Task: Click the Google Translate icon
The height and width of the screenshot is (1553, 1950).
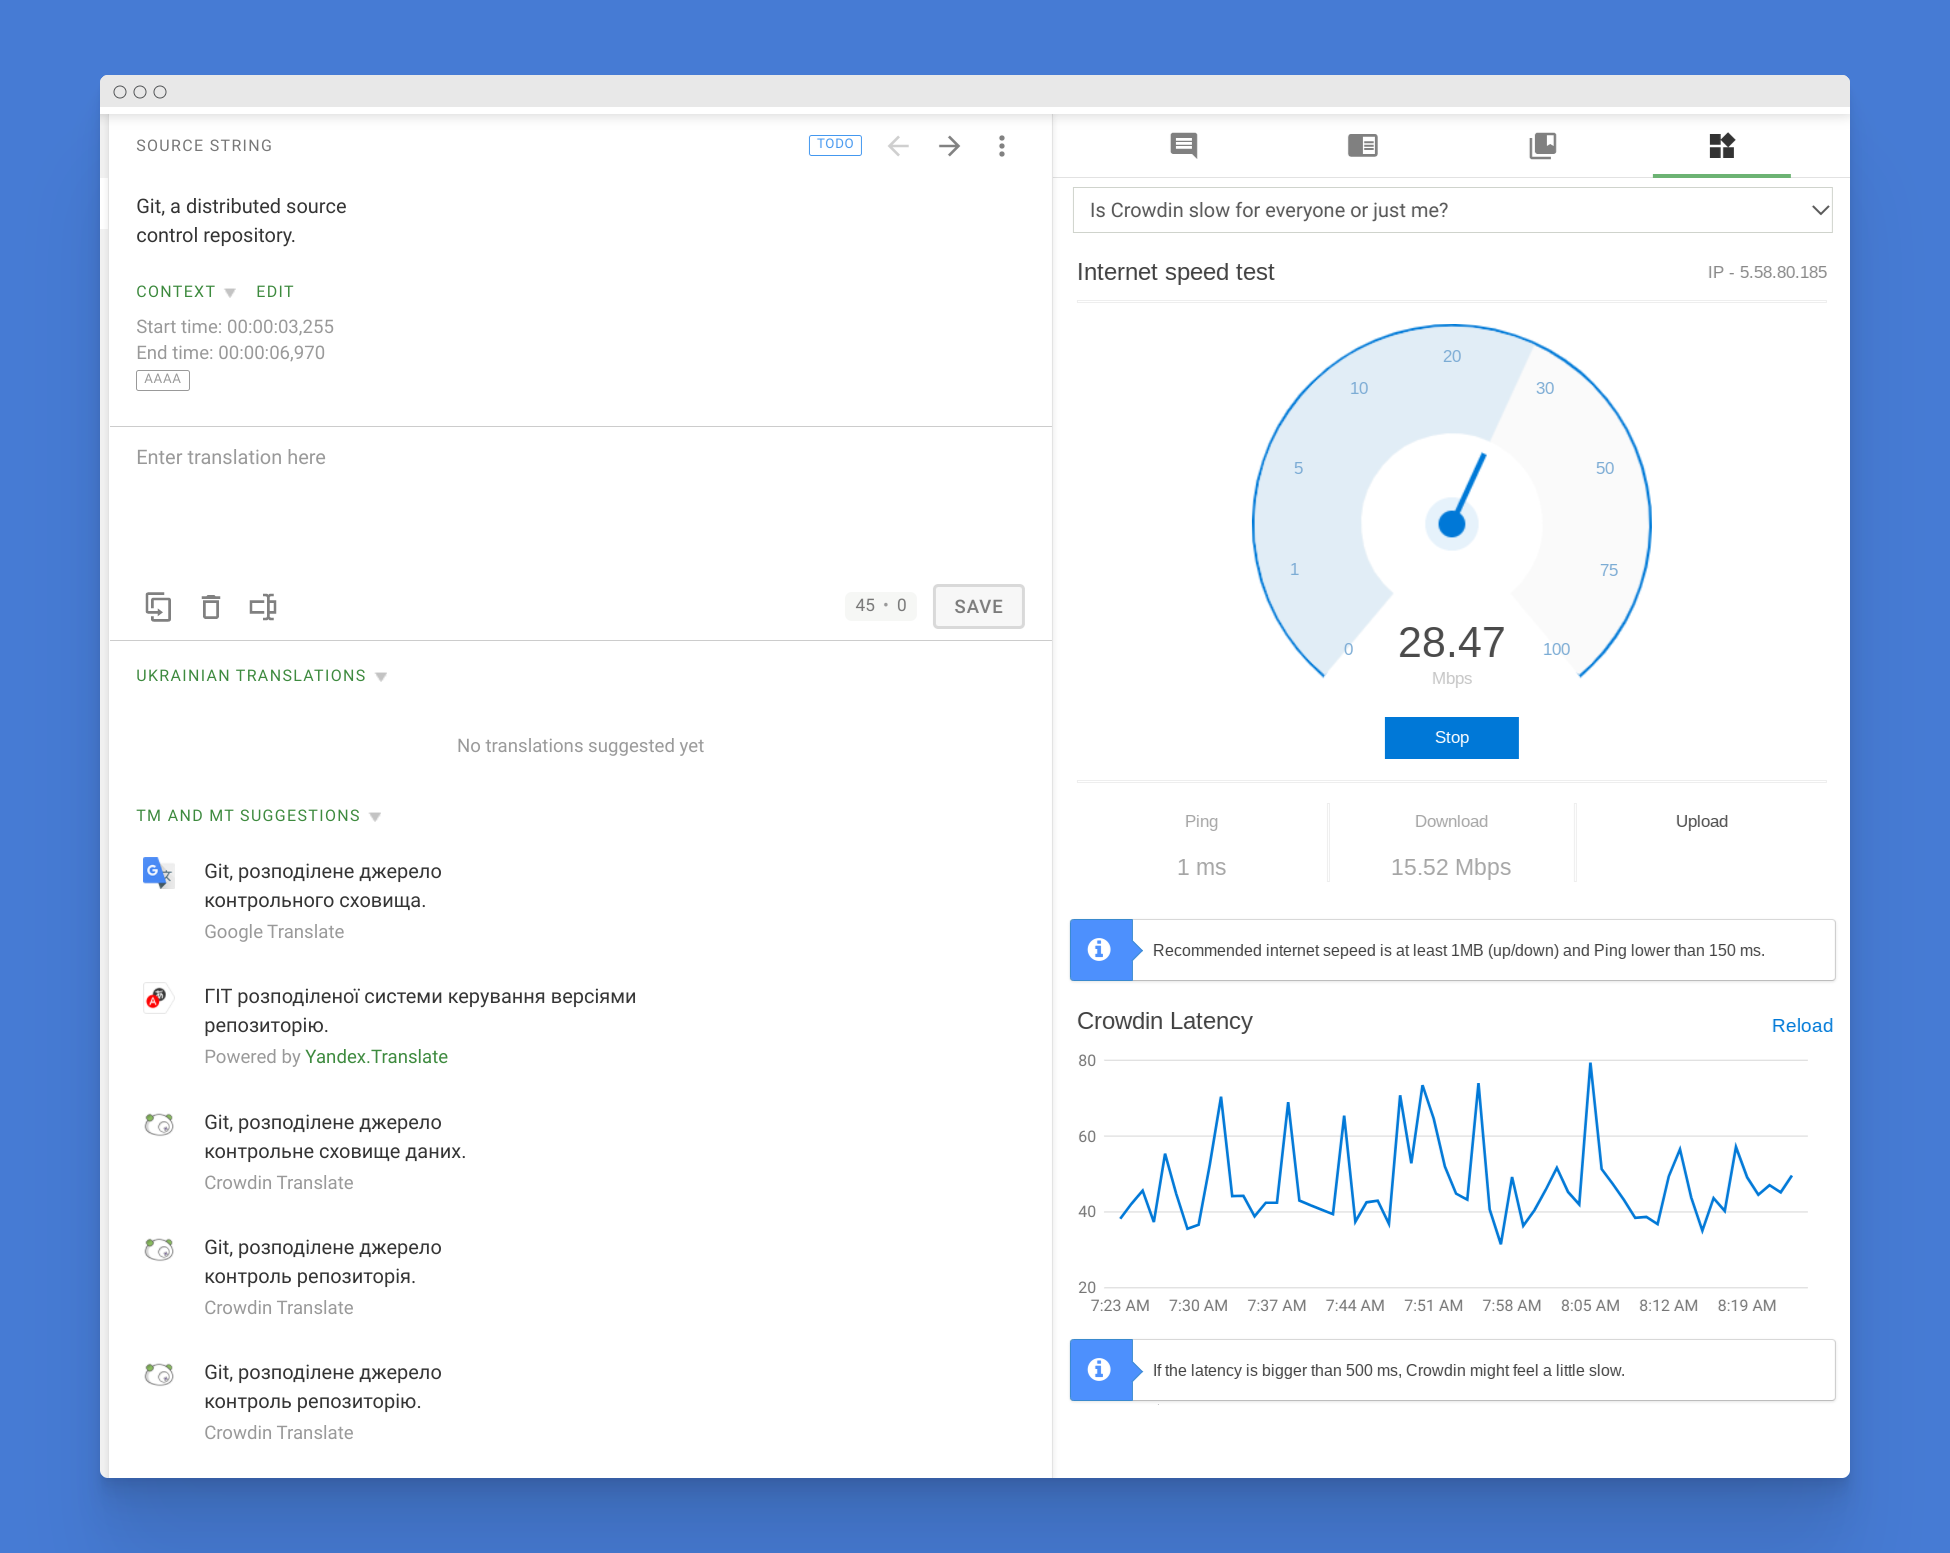Action: coord(158,872)
